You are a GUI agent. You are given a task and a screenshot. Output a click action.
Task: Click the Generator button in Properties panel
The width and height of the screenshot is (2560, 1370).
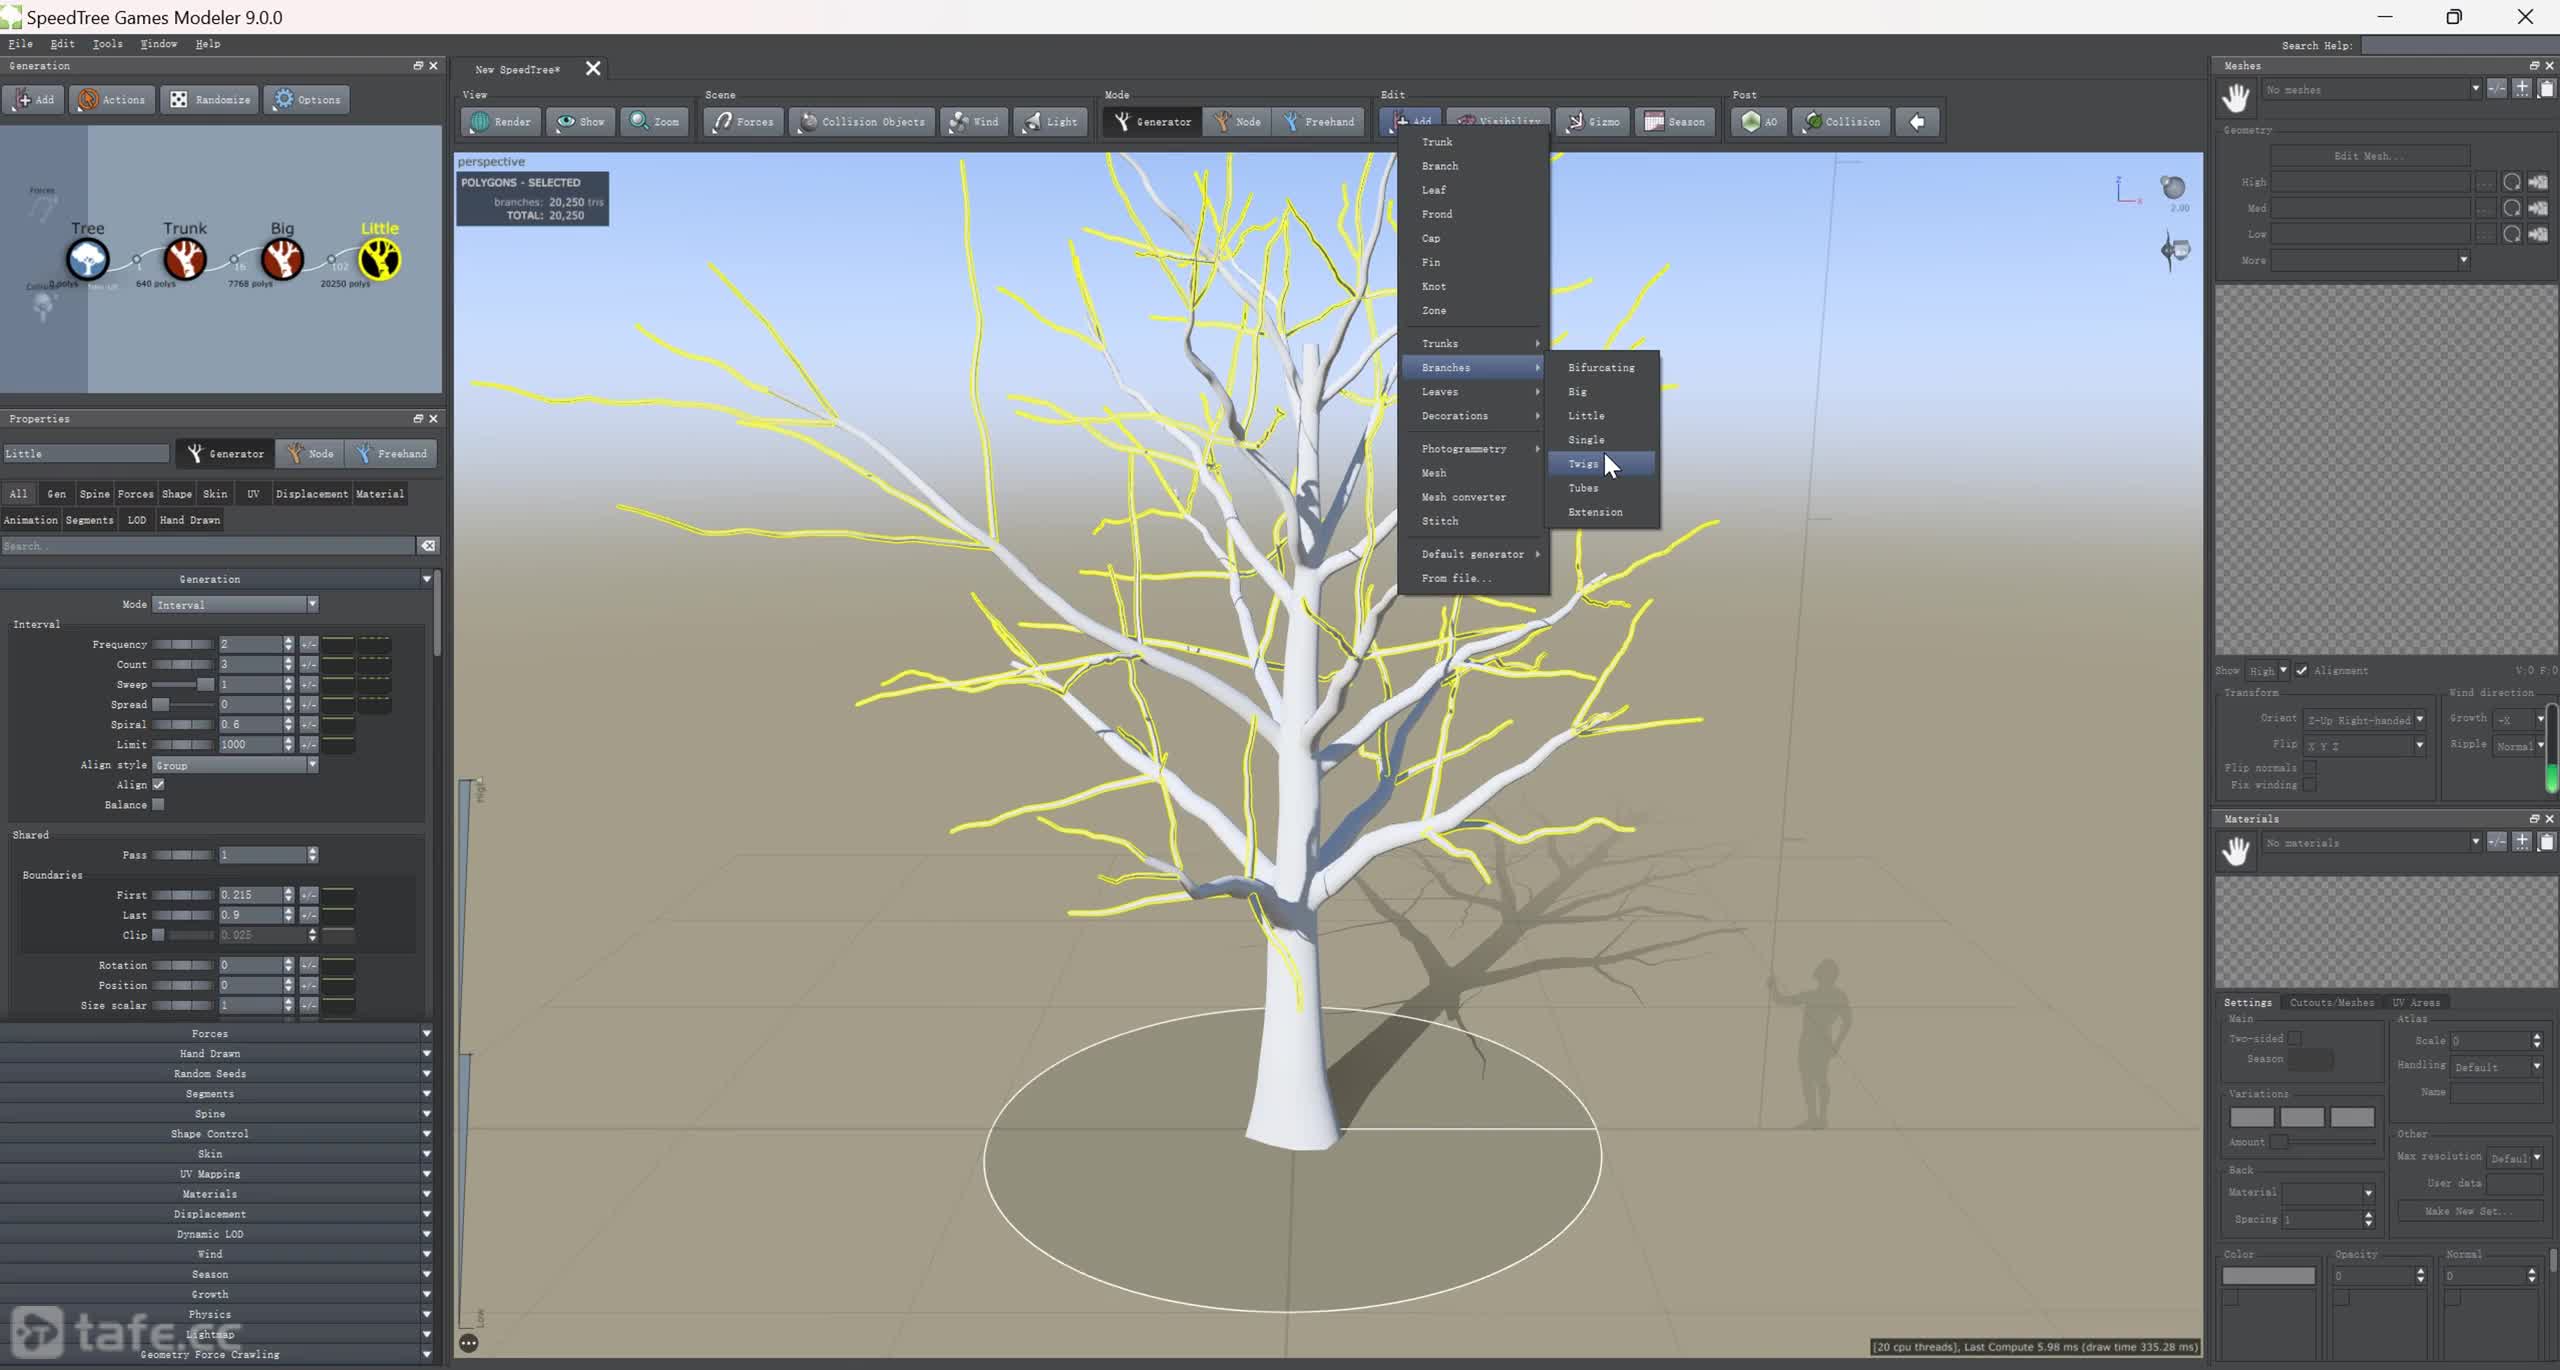point(226,454)
